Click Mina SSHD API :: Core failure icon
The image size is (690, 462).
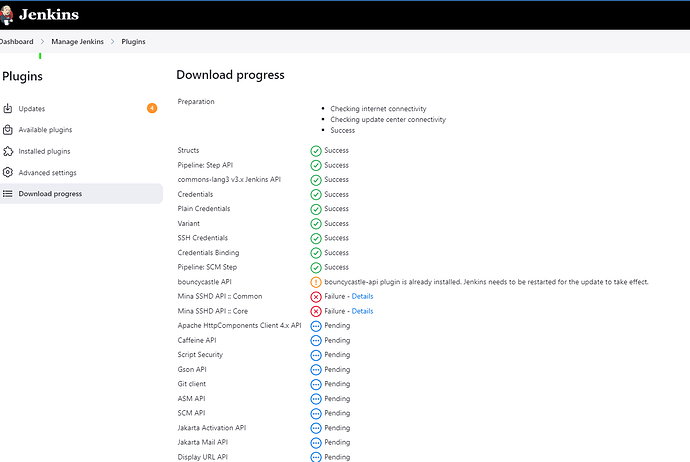pyautogui.click(x=316, y=312)
